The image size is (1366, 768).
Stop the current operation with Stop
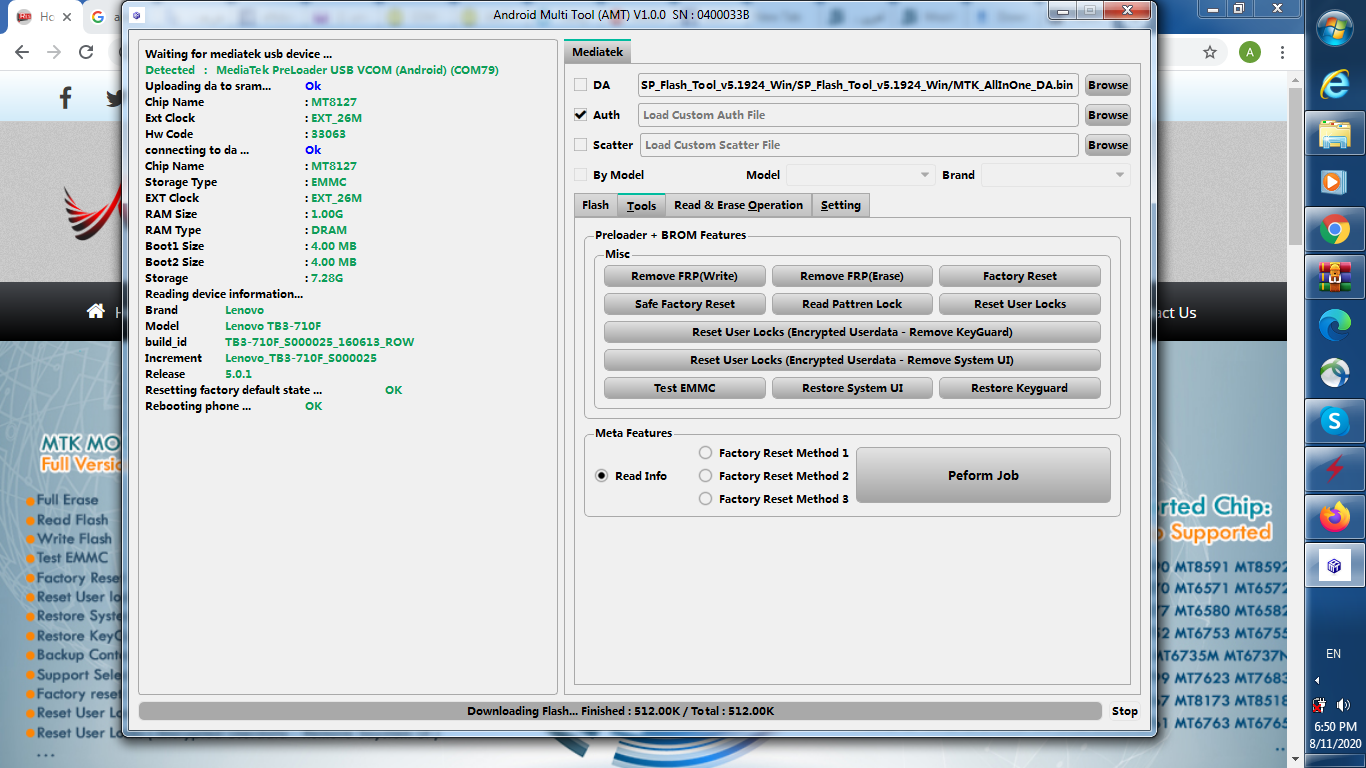click(x=1125, y=711)
